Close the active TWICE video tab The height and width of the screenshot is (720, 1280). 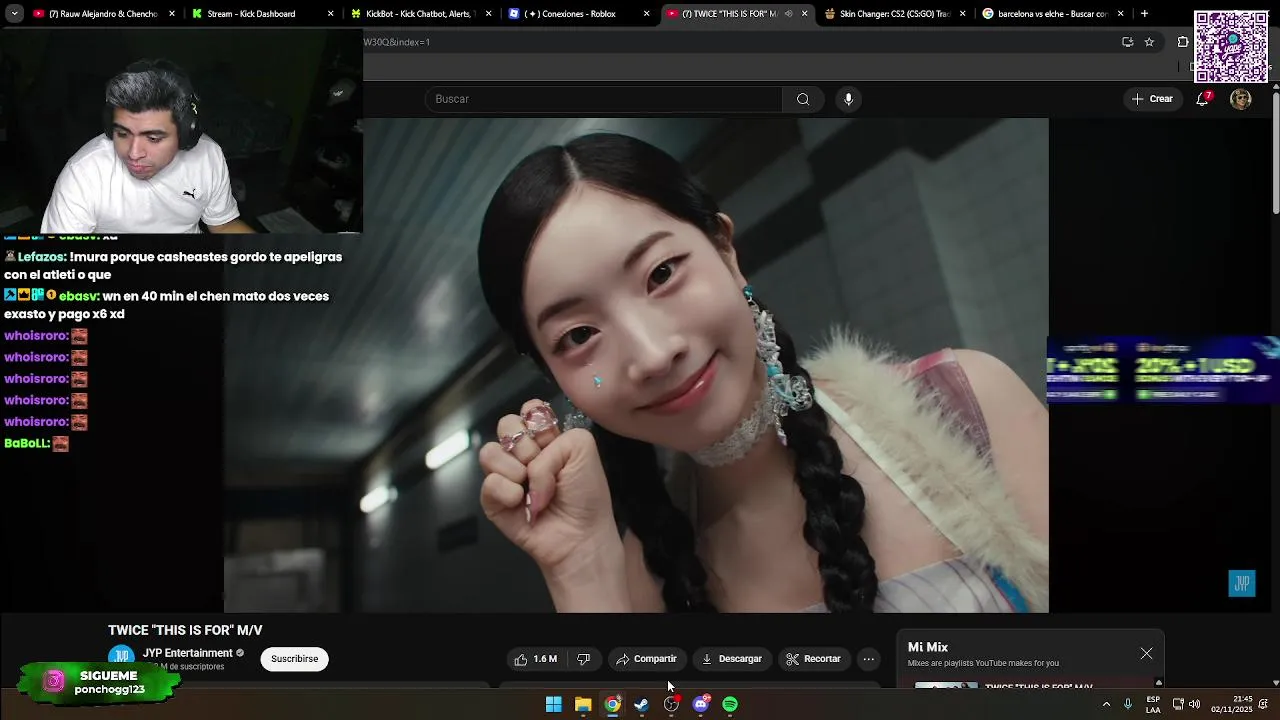(804, 14)
